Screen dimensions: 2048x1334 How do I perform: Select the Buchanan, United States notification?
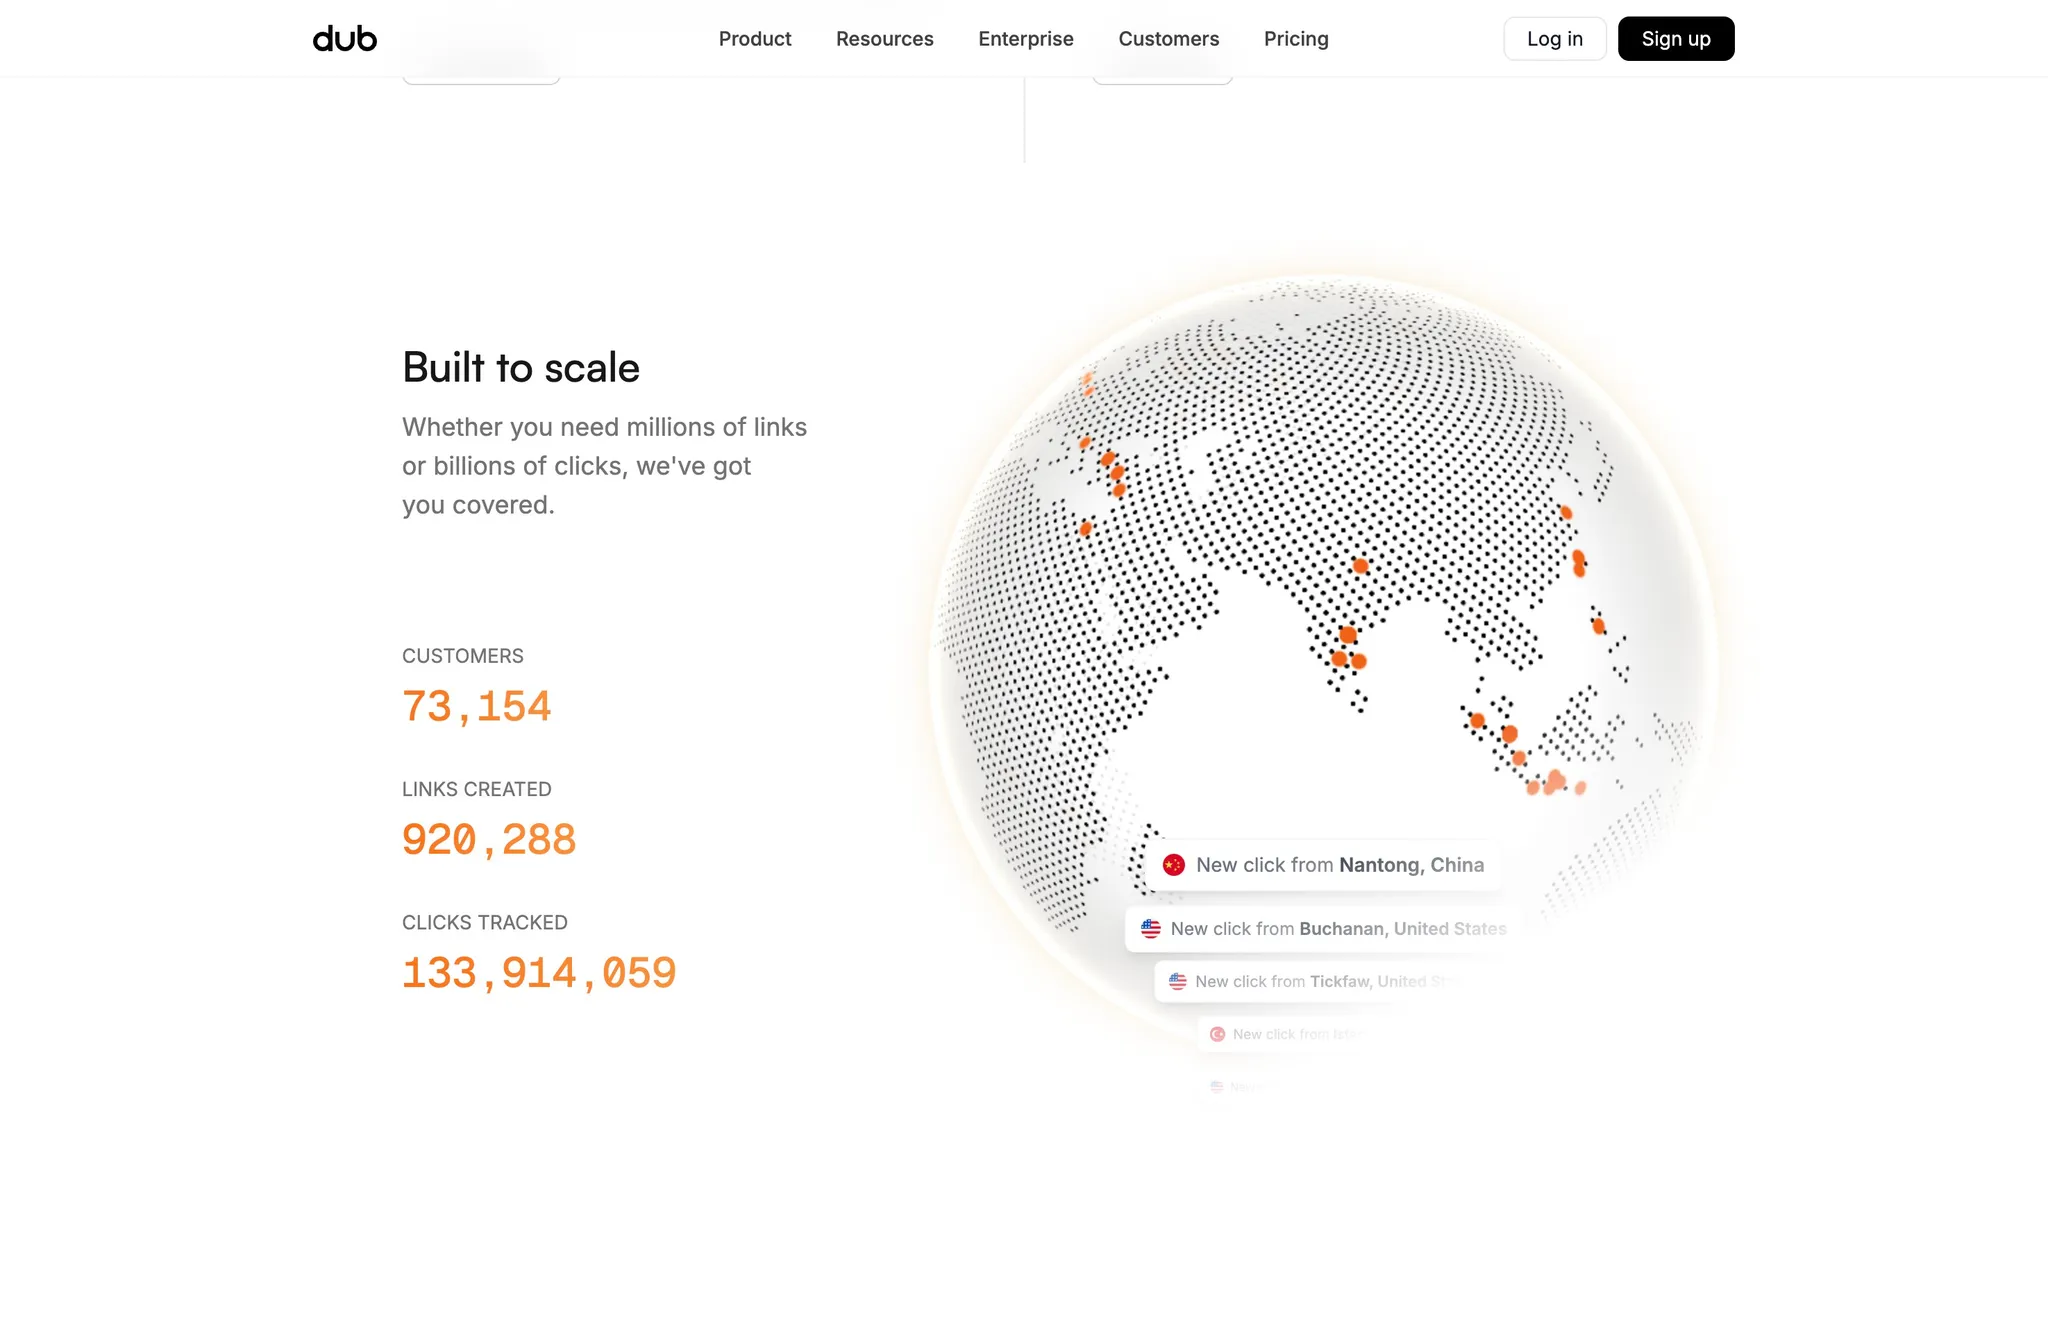click(1324, 929)
